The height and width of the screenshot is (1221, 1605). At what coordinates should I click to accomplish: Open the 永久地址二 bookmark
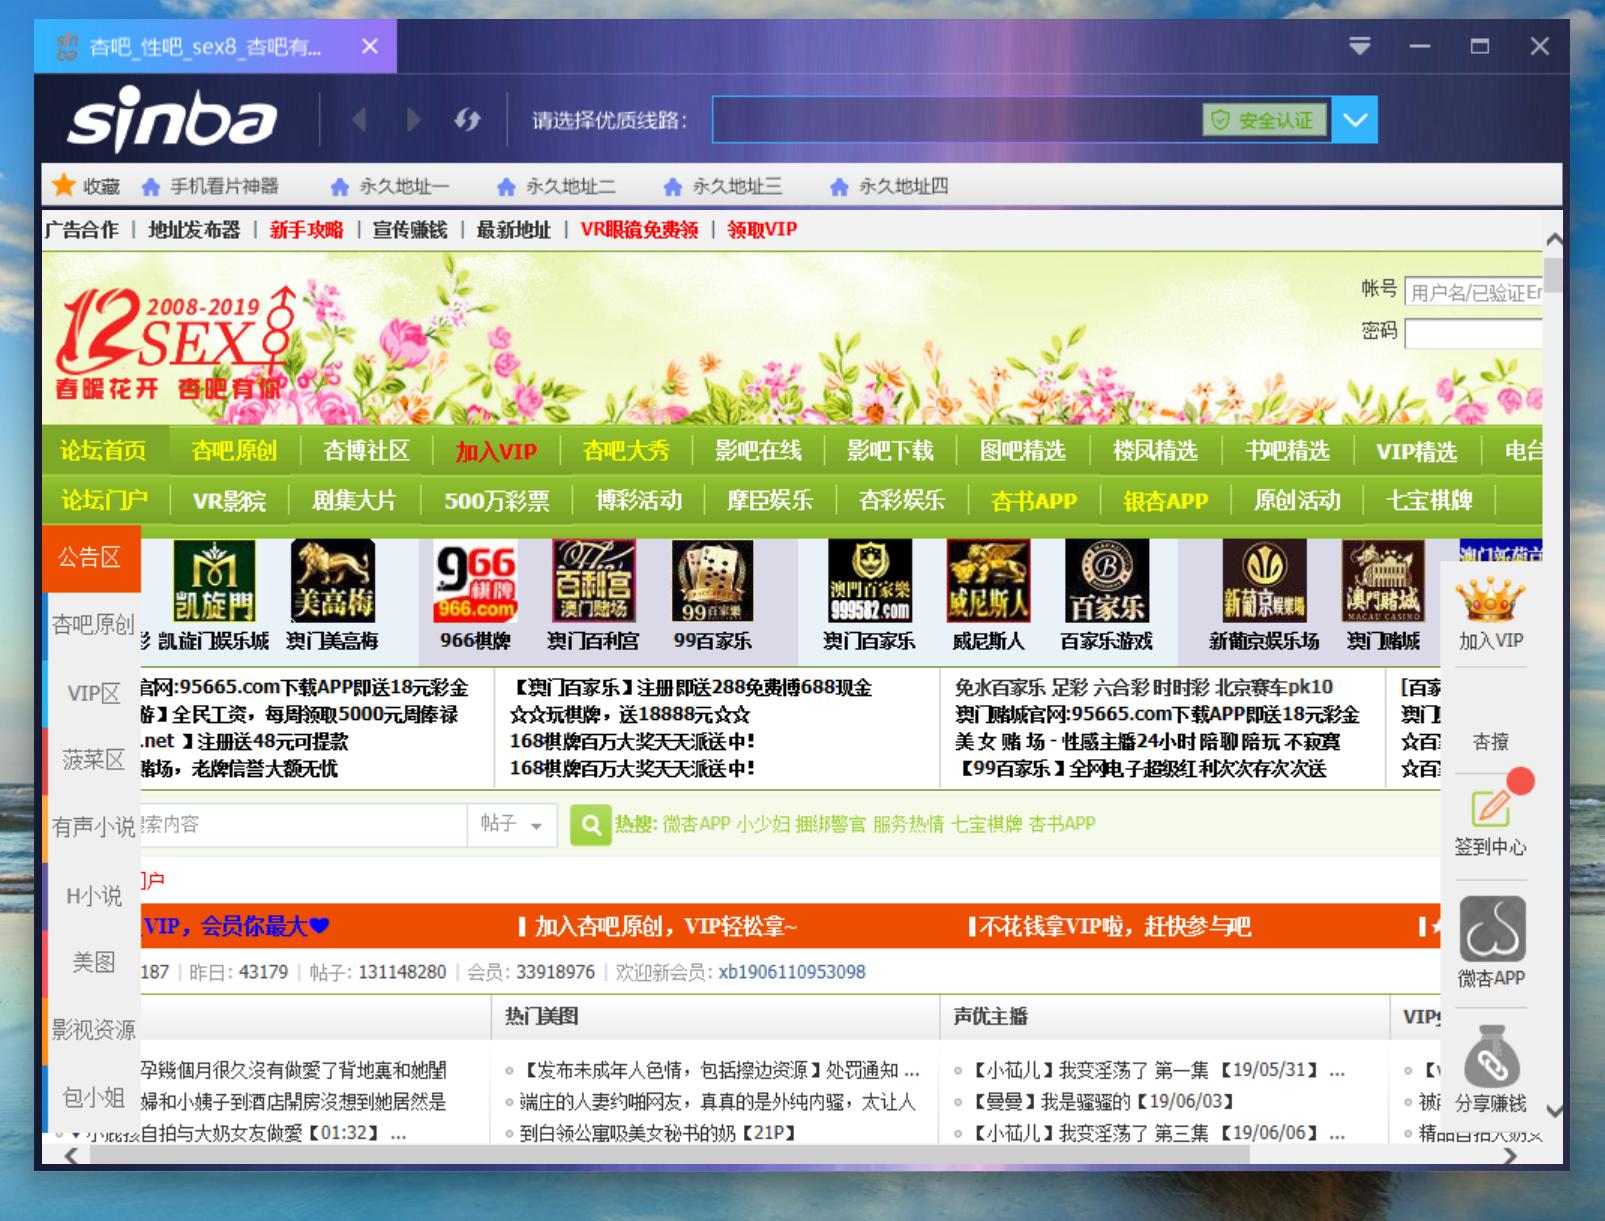pos(557,186)
